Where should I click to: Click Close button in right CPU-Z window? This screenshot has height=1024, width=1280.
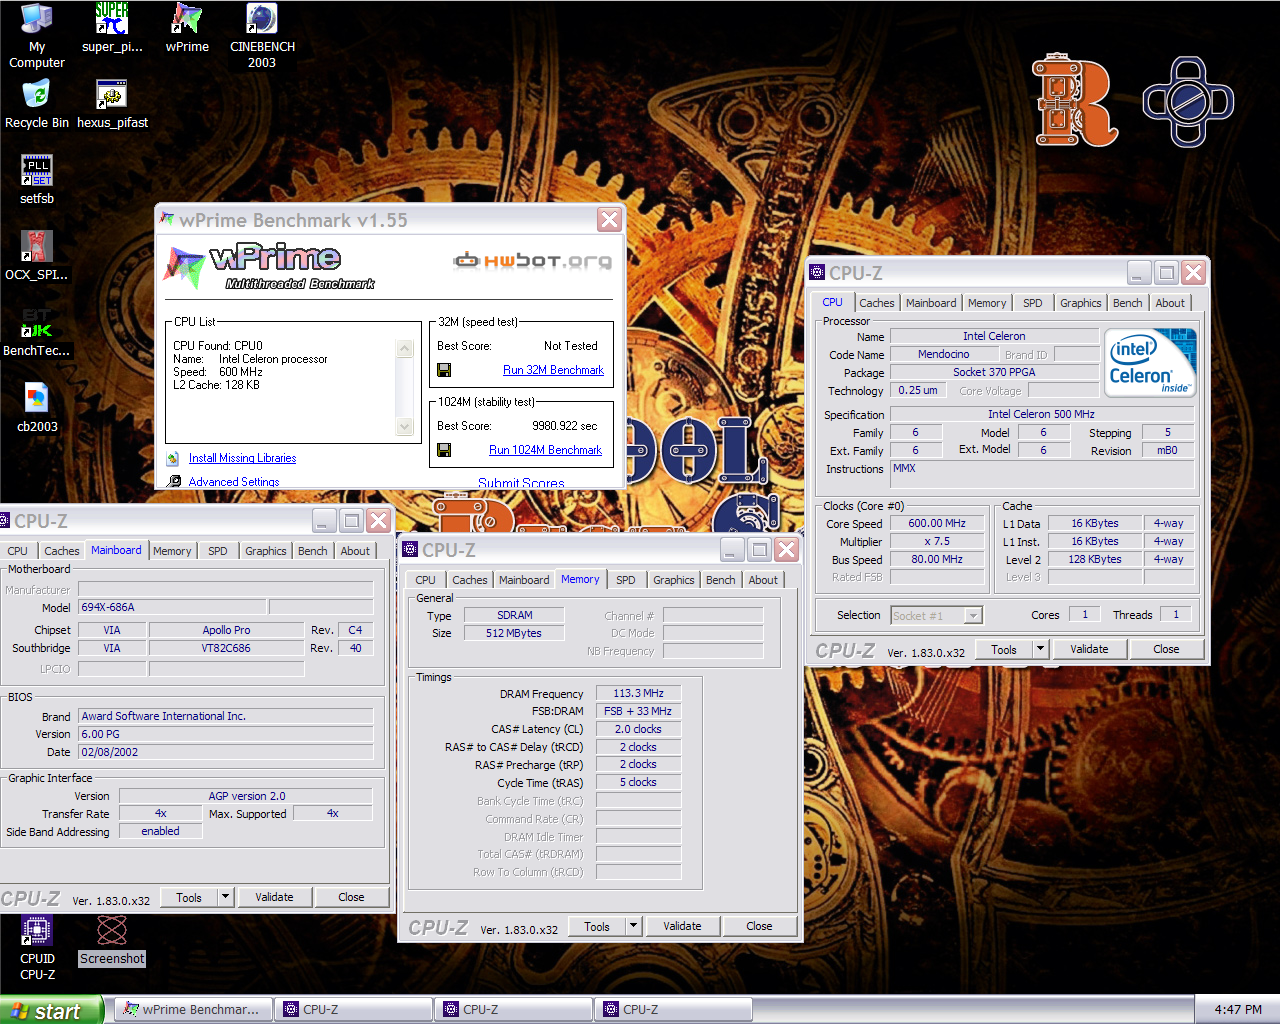click(x=1166, y=649)
